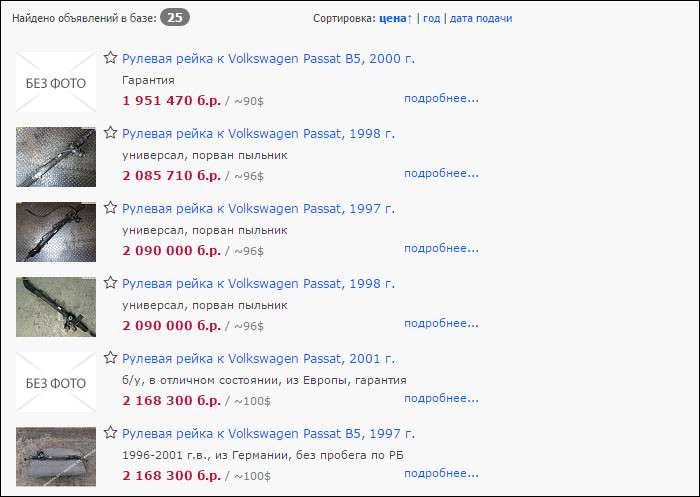The height and width of the screenshot is (497, 700).
Task: Open the 2 090 000 б.р. Passat 1998 title link
Action: [x=258, y=284]
